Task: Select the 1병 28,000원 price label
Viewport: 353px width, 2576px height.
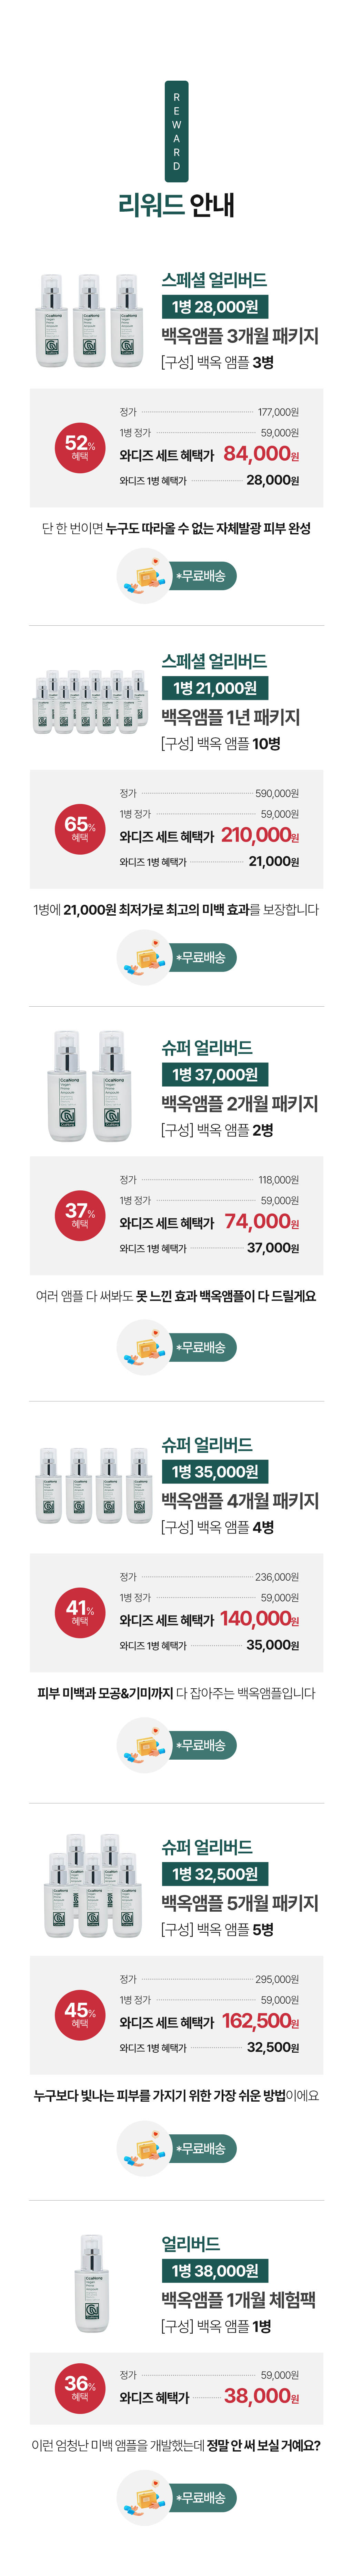Action: click(x=215, y=307)
